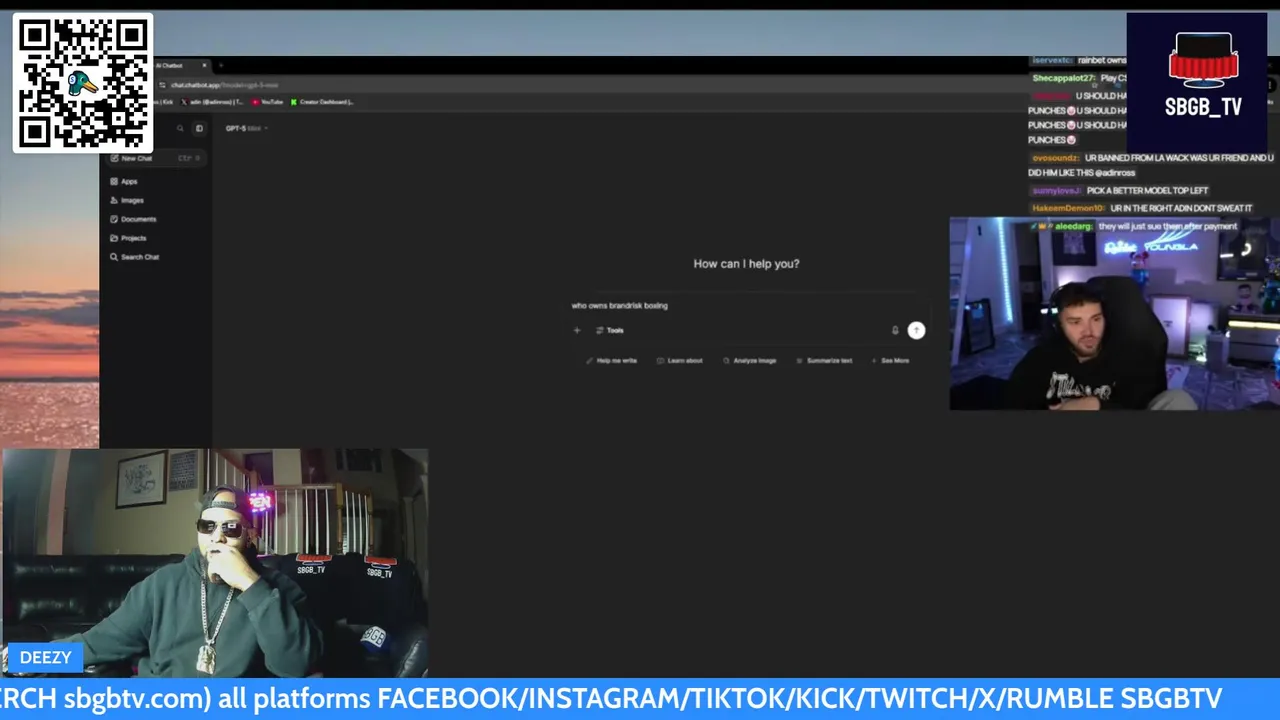This screenshot has width=1280, height=720.
Task: Click the microphone icon in prompt box
Action: point(895,330)
